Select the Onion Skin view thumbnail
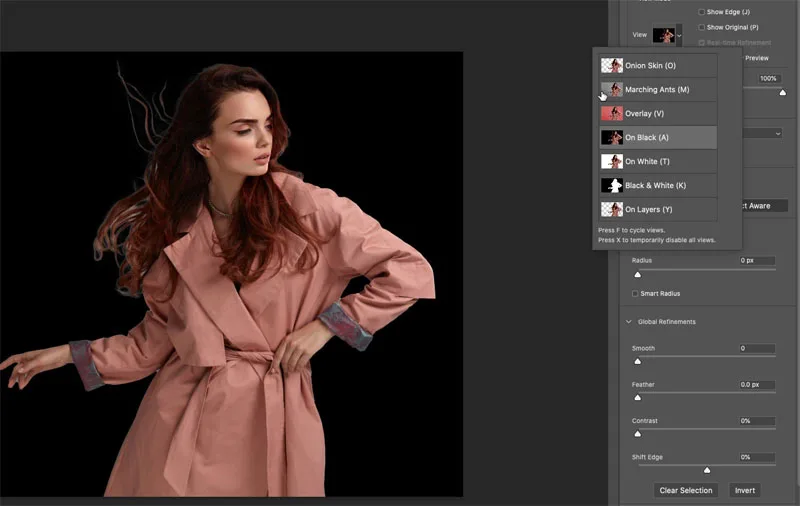The height and width of the screenshot is (506, 800). pos(611,66)
